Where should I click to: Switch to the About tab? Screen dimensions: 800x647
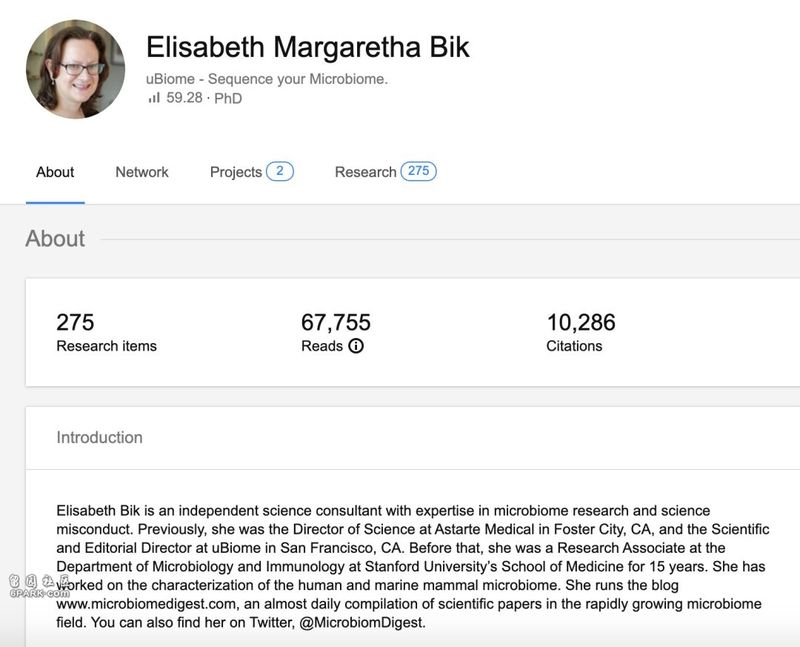click(x=55, y=172)
